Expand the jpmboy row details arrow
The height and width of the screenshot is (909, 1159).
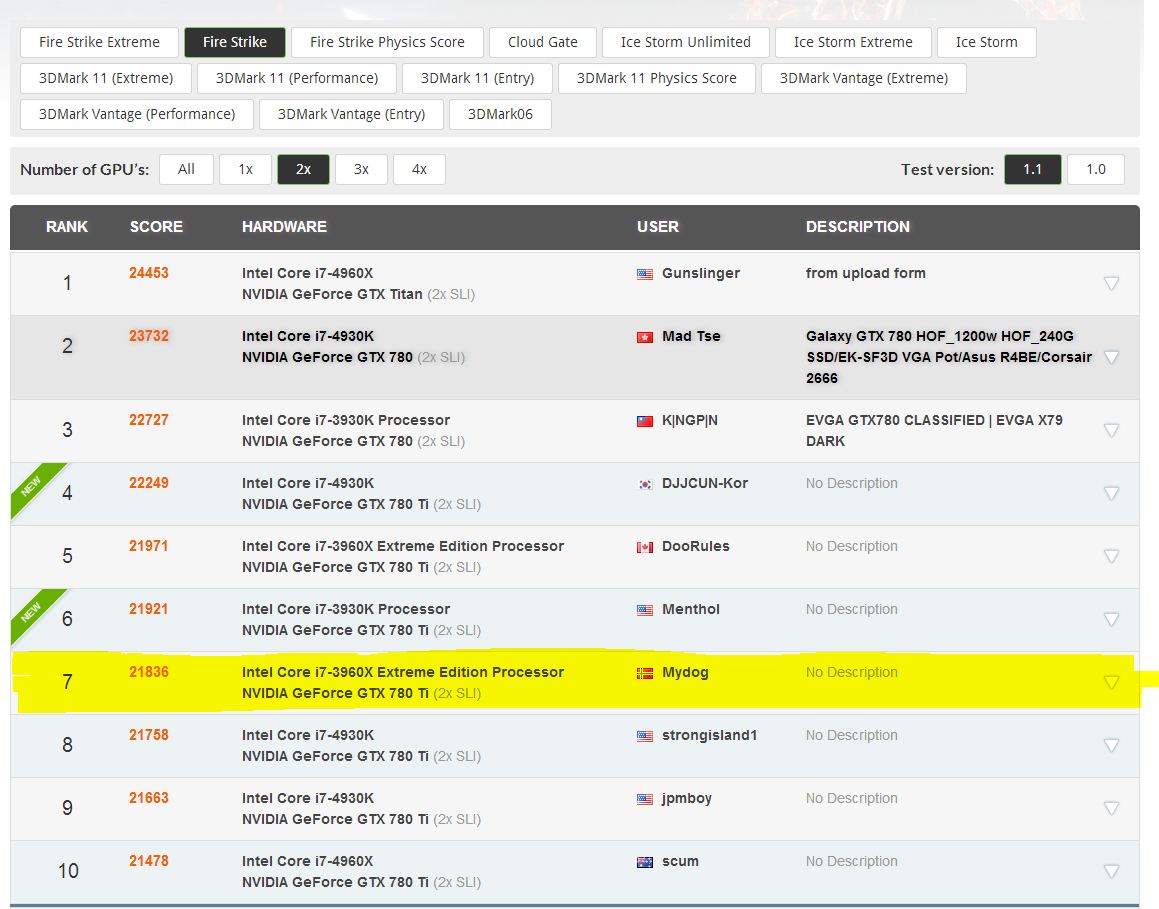pos(1111,808)
